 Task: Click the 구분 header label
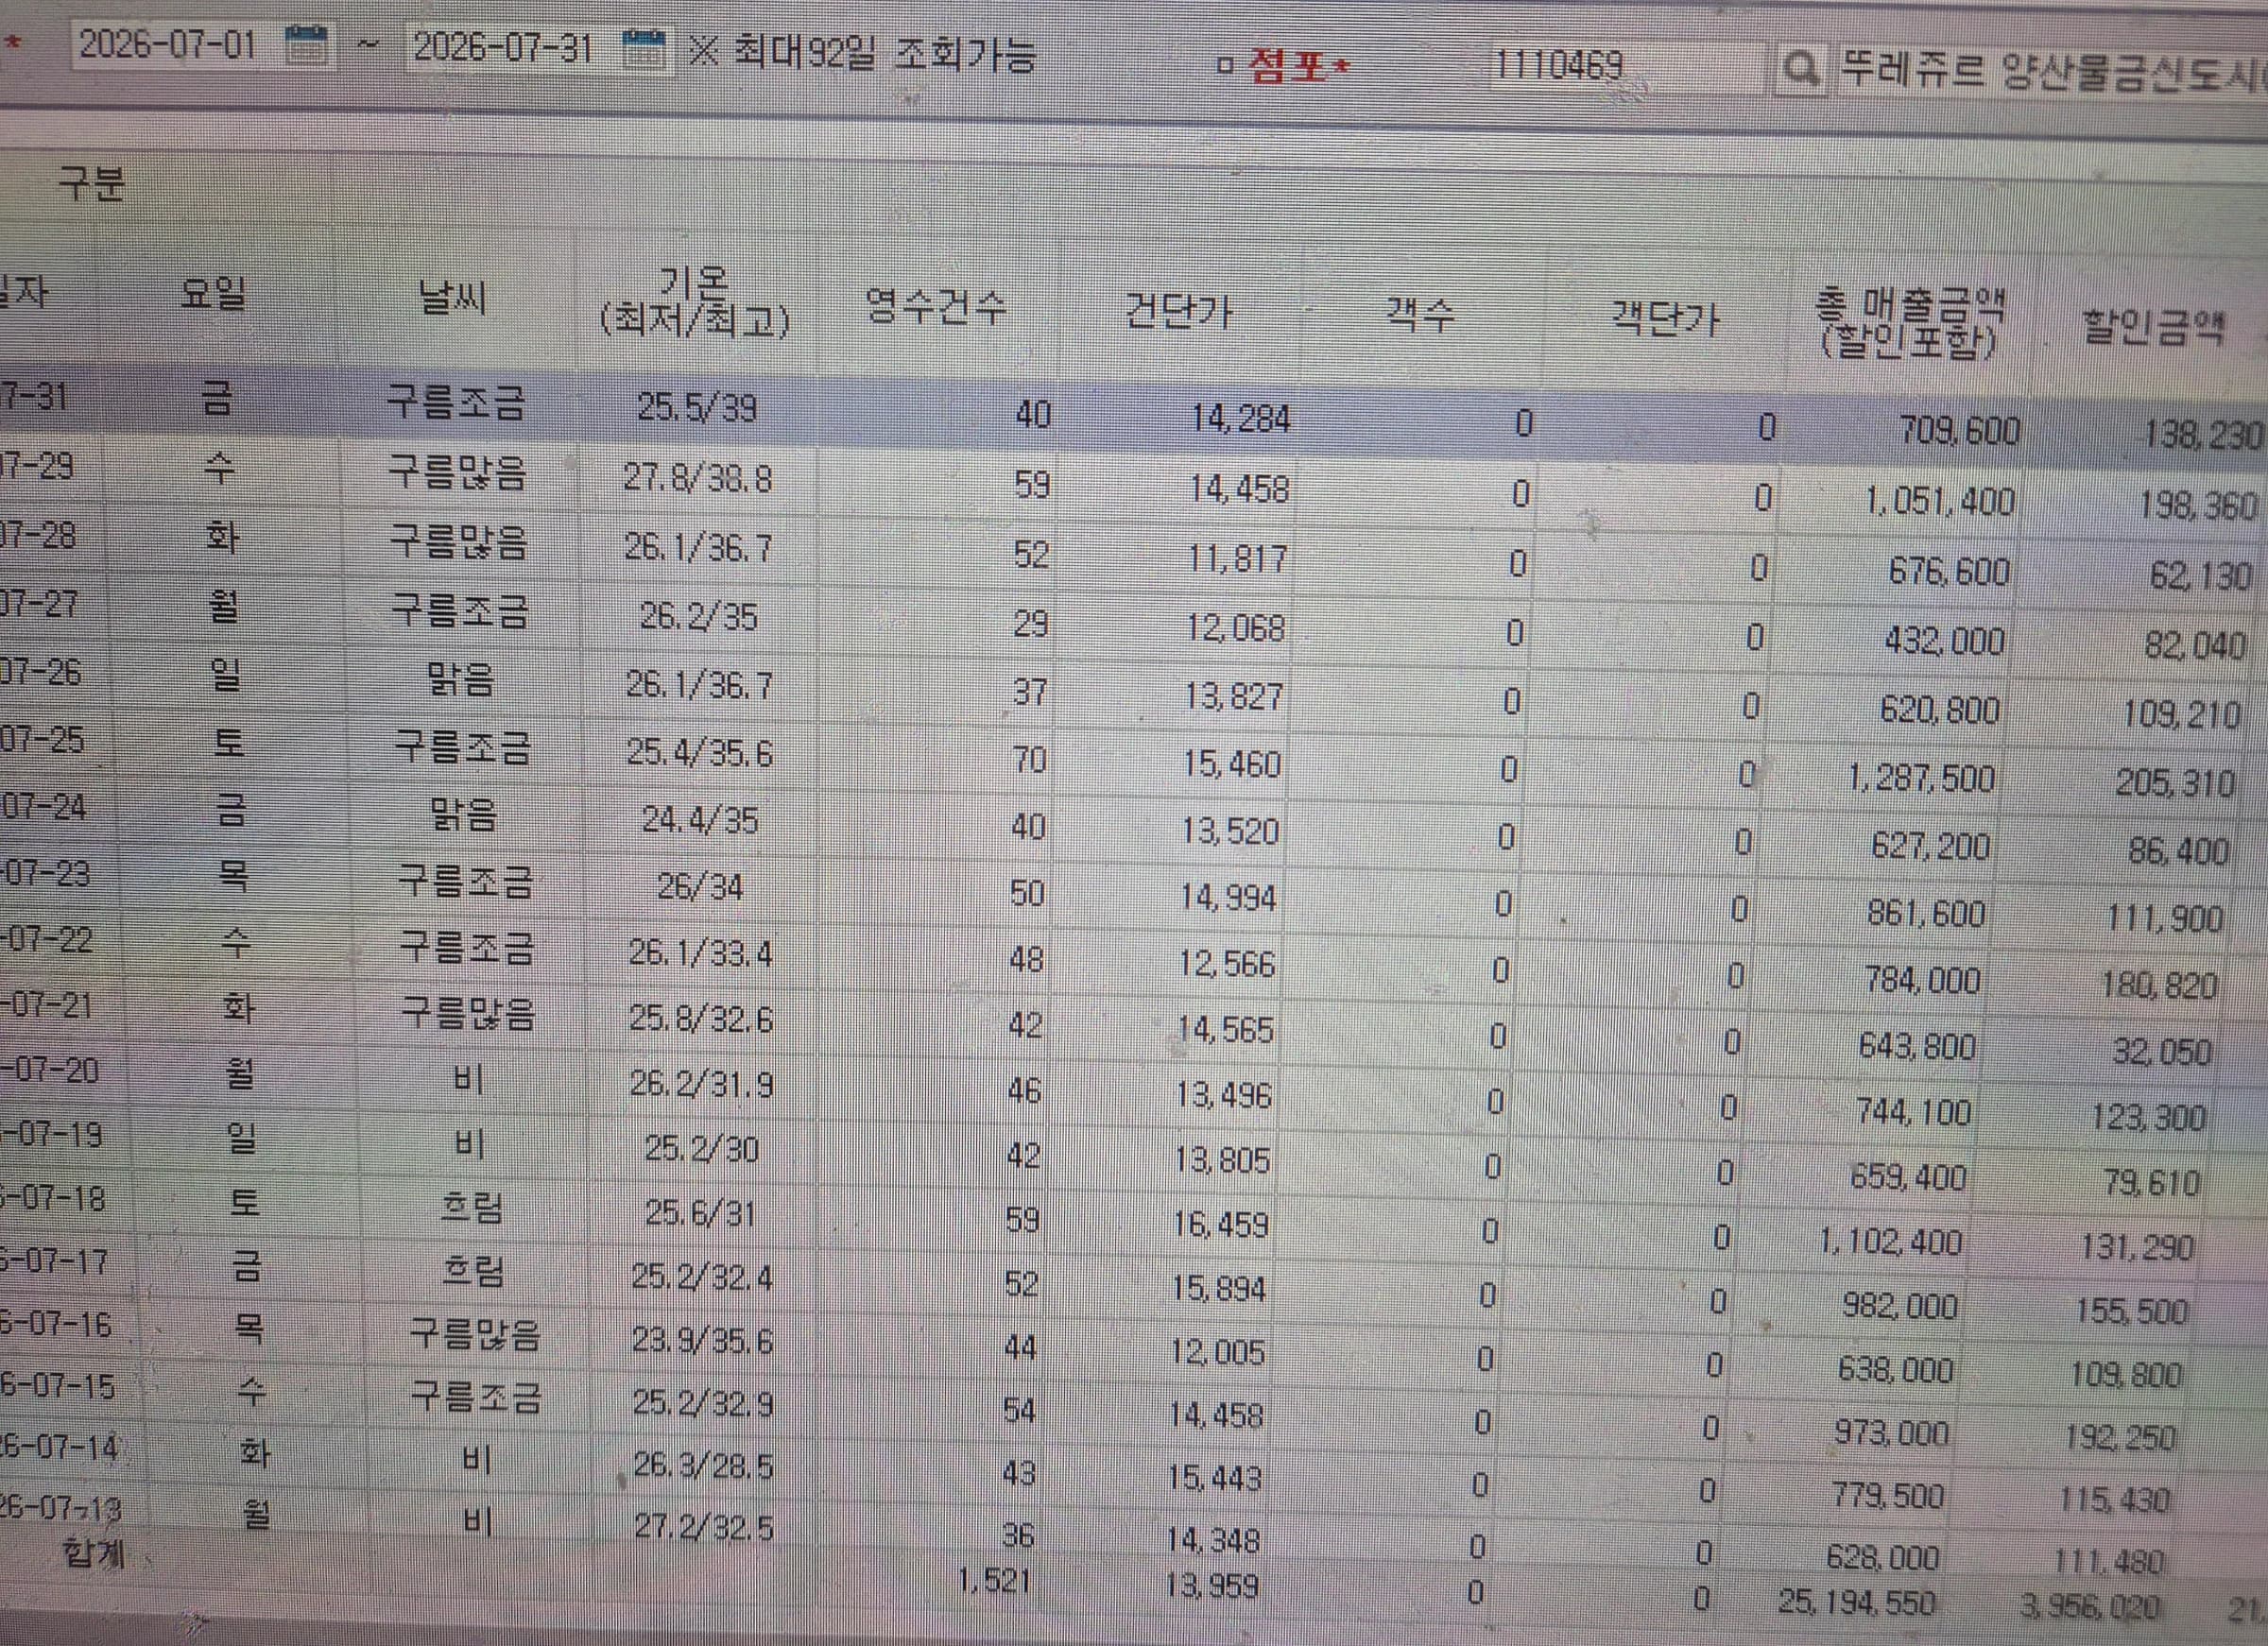click(92, 183)
